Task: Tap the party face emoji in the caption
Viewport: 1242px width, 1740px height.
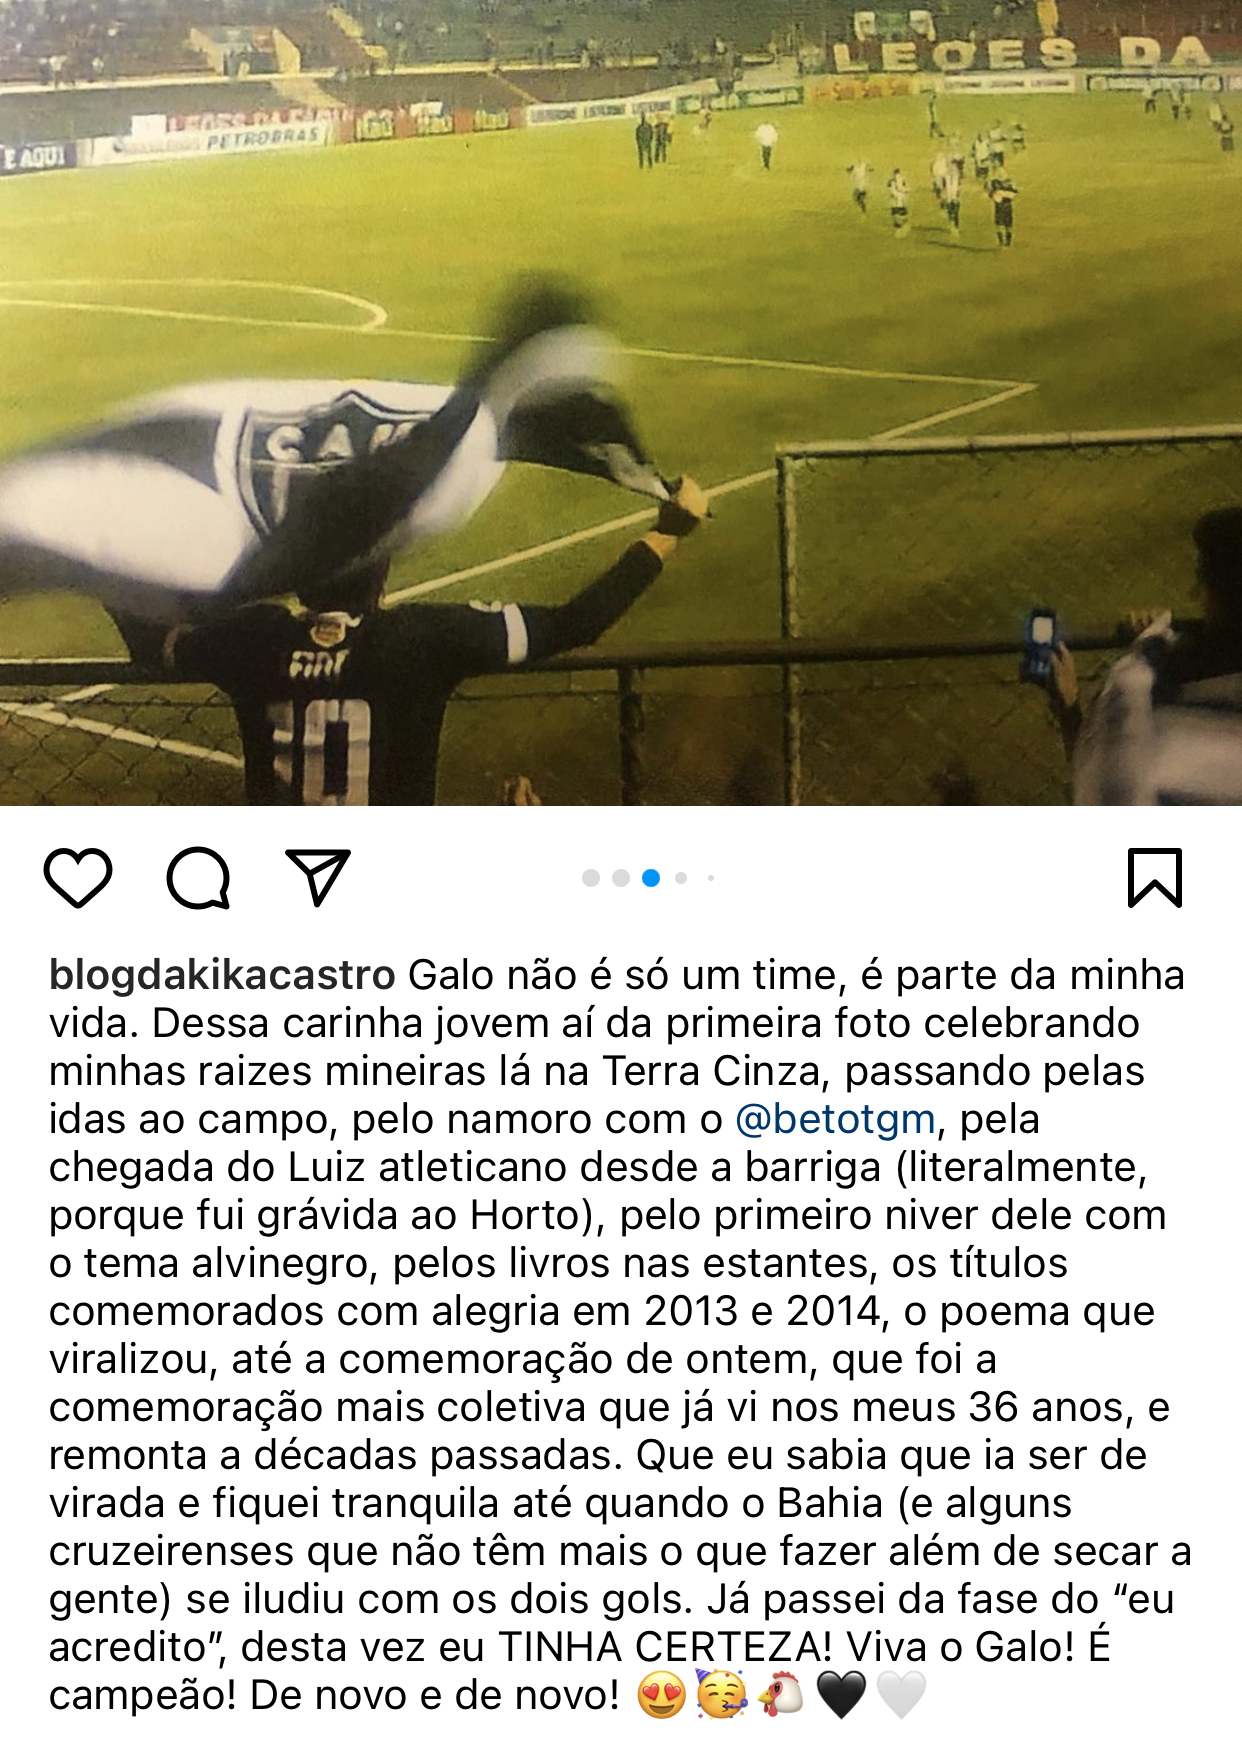Action: (721, 1695)
